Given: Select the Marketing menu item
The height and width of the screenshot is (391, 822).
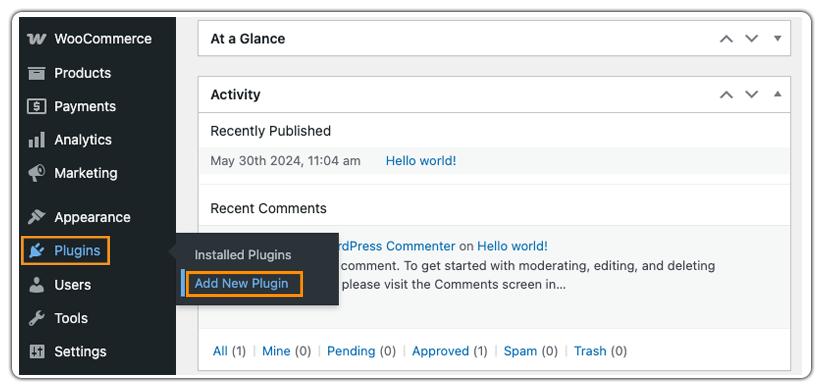Looking at the screenshot, I should tap(86, 173).
